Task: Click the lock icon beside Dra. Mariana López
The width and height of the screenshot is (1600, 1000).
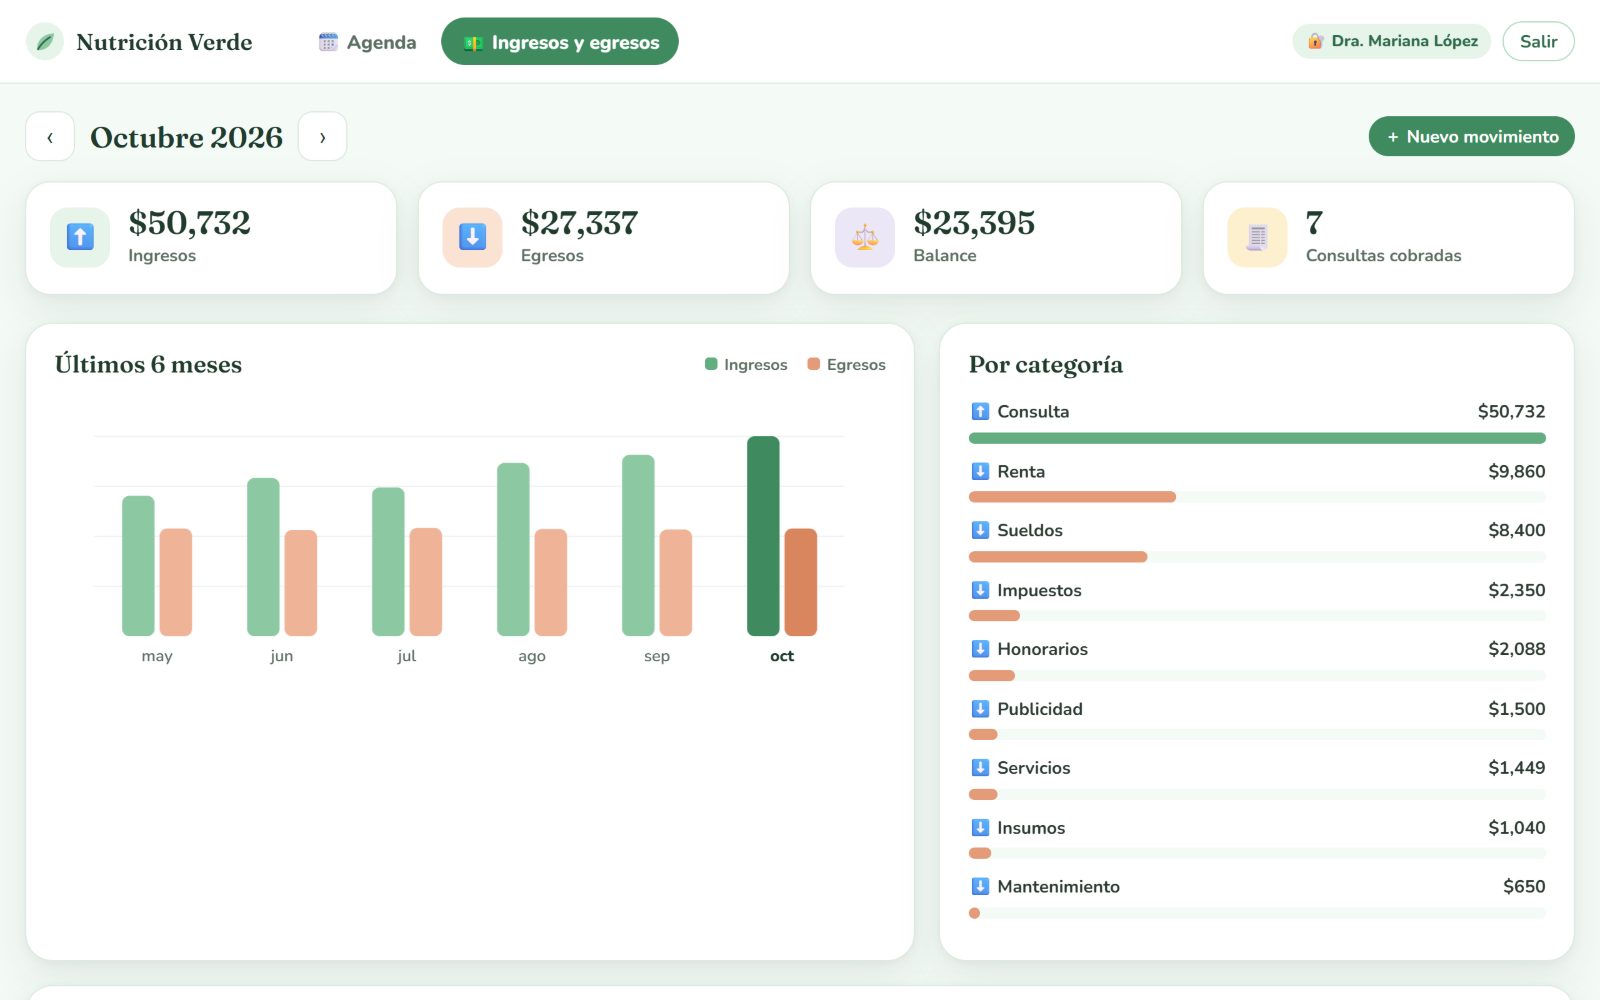Action: pyautogui.click(x=1315, y=41)
